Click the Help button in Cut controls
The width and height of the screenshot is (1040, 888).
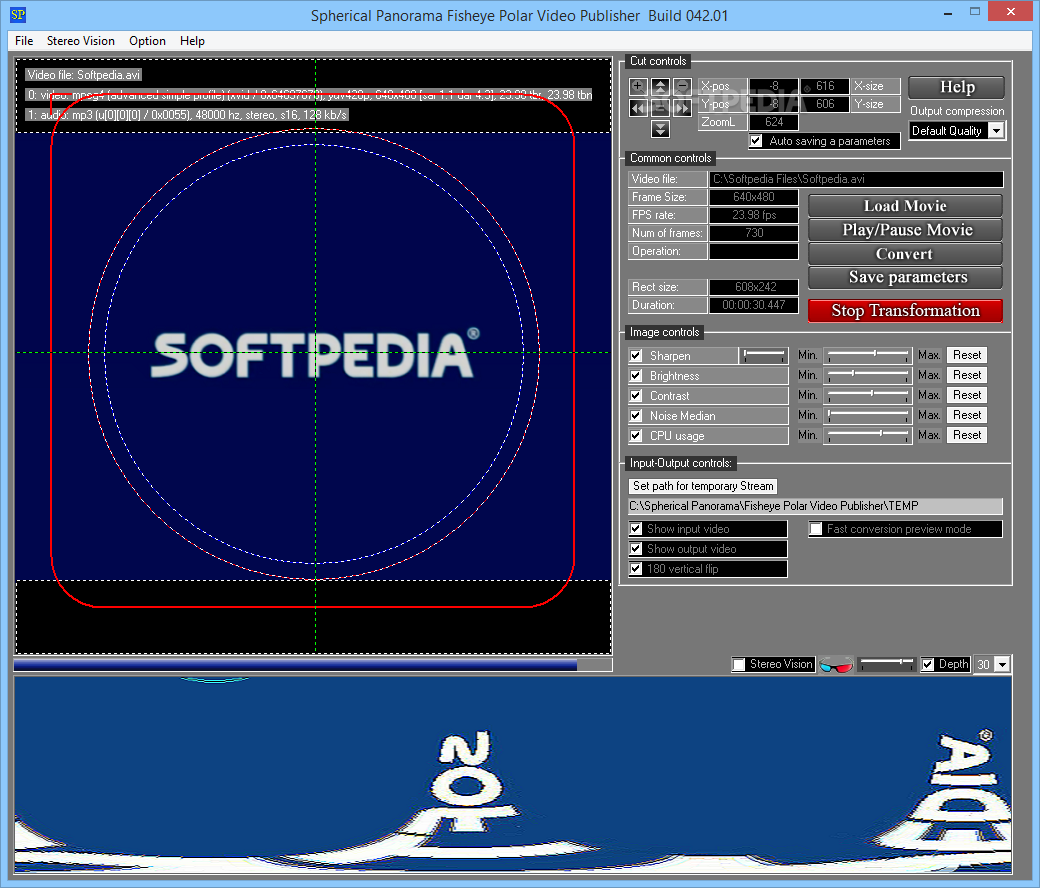click(956, 87)
